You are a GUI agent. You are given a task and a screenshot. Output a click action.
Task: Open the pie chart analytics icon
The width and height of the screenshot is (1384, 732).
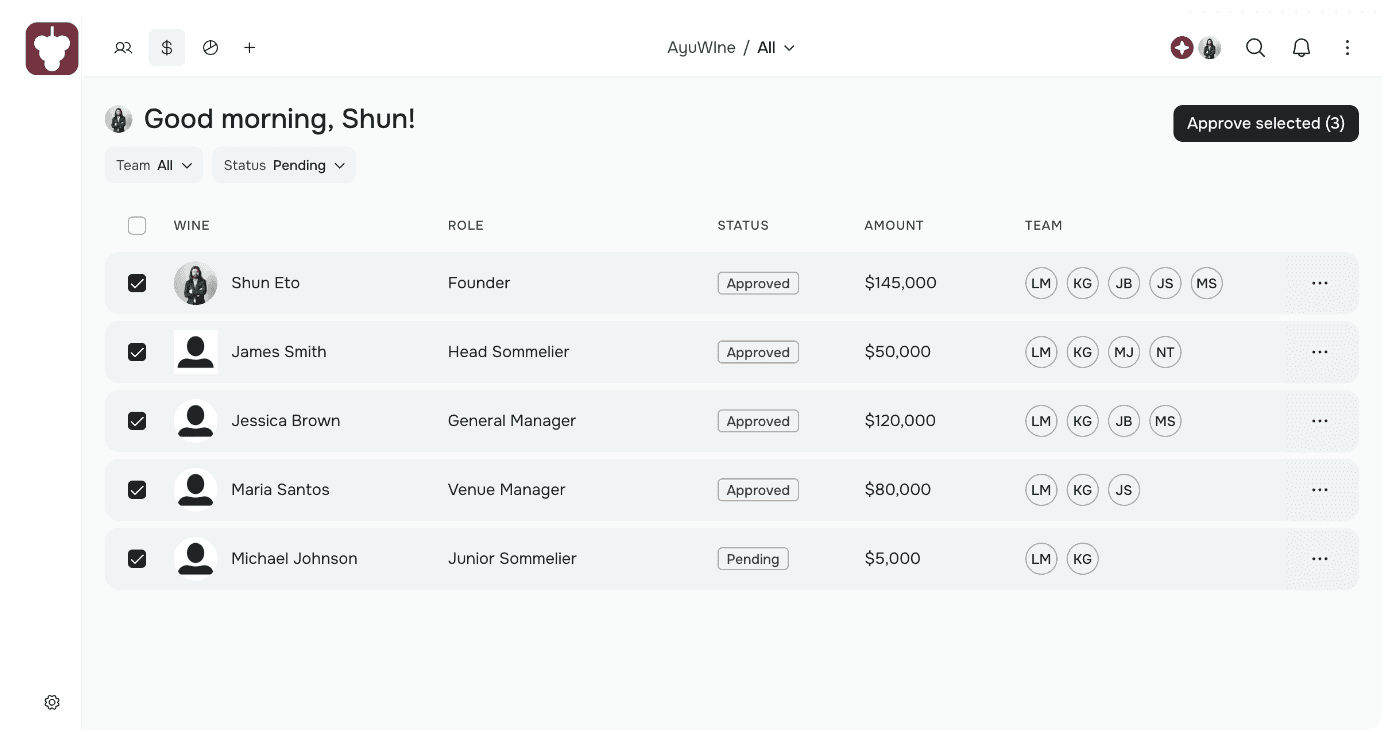(210, 47)
